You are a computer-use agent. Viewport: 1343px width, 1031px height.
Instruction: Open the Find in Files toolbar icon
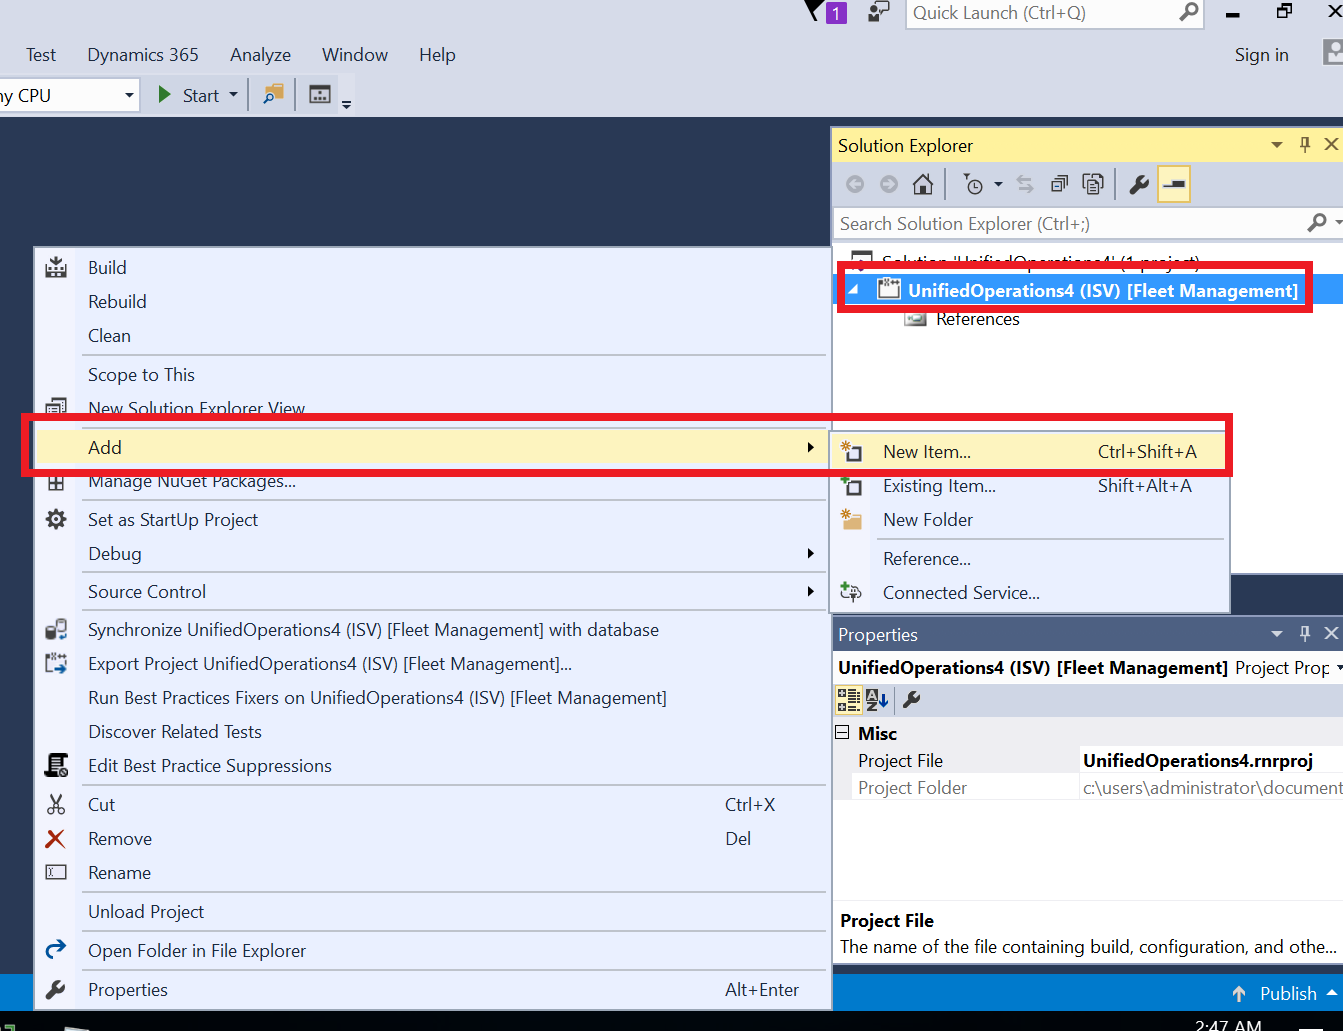pyautogui.click(x=273, y=95)
